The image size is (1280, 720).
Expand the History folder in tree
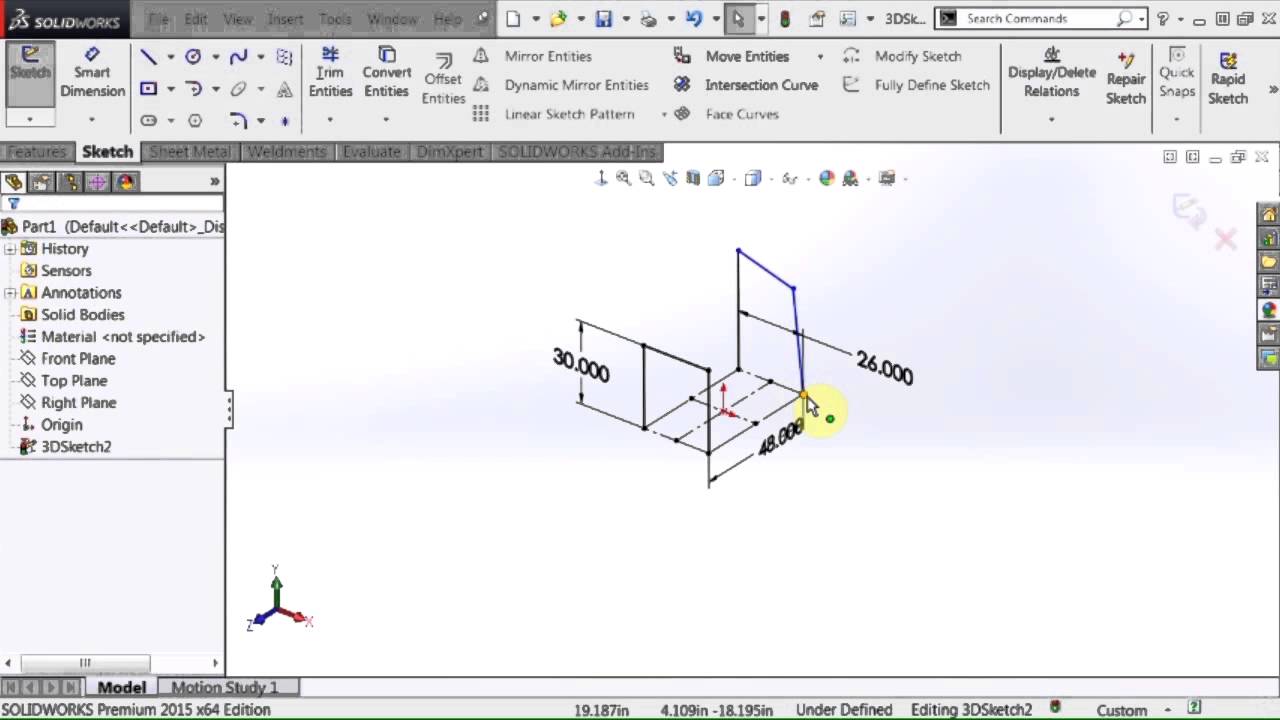tap(10, 249)
